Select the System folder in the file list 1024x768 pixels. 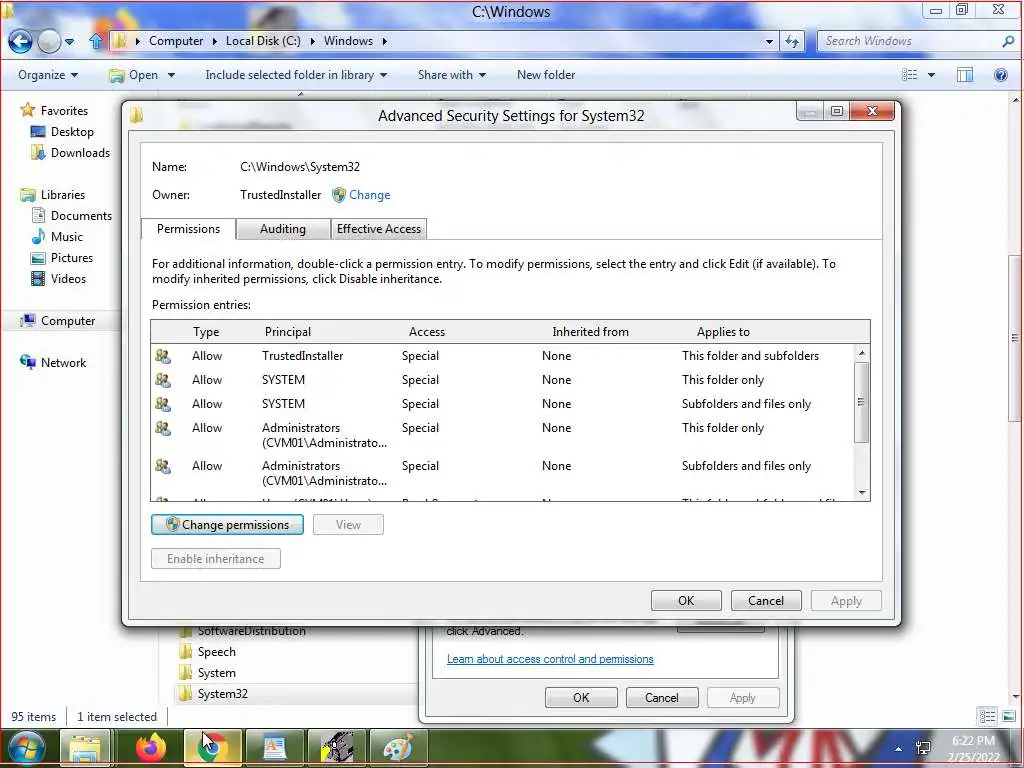[x=208, y=673]
